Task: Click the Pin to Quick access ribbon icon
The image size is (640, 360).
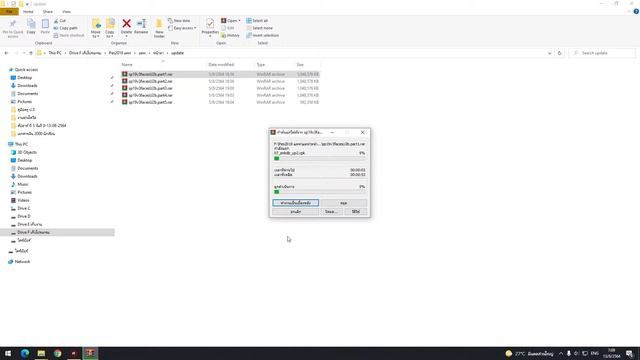Action: (13, 28)
